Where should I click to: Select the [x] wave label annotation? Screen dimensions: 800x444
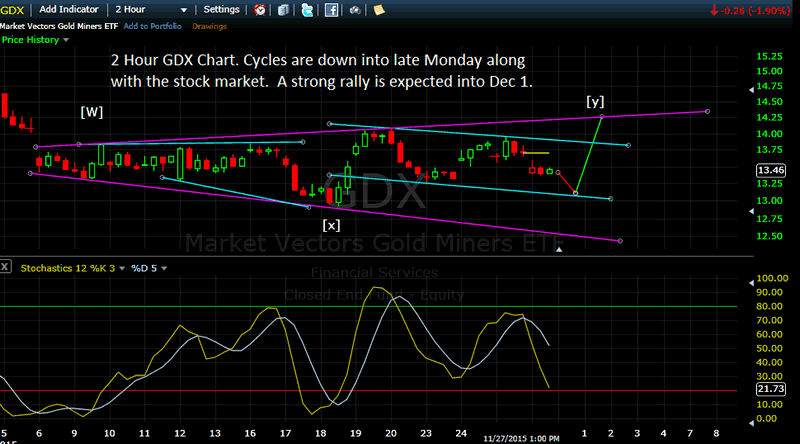tap(331, 225)
